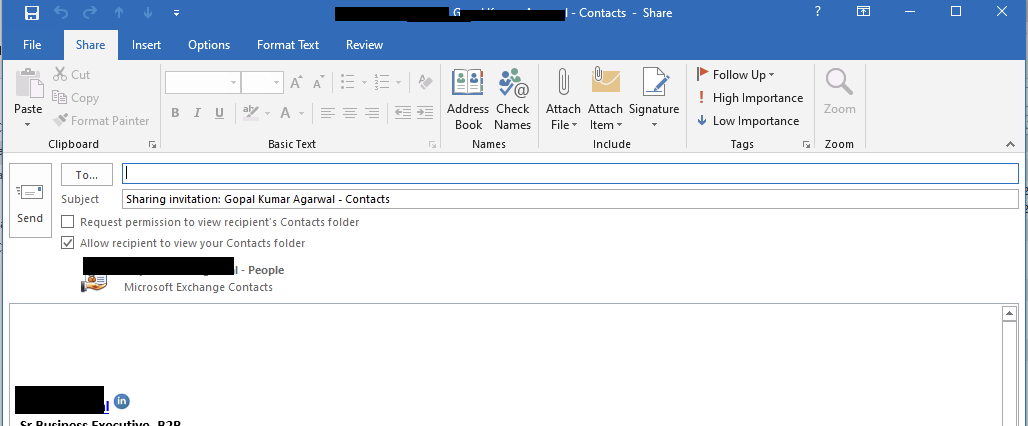The height and width of the screenshot is (426, 1028).
Task: Open the Clipboard dialog launcher
Action: point(152,144)
